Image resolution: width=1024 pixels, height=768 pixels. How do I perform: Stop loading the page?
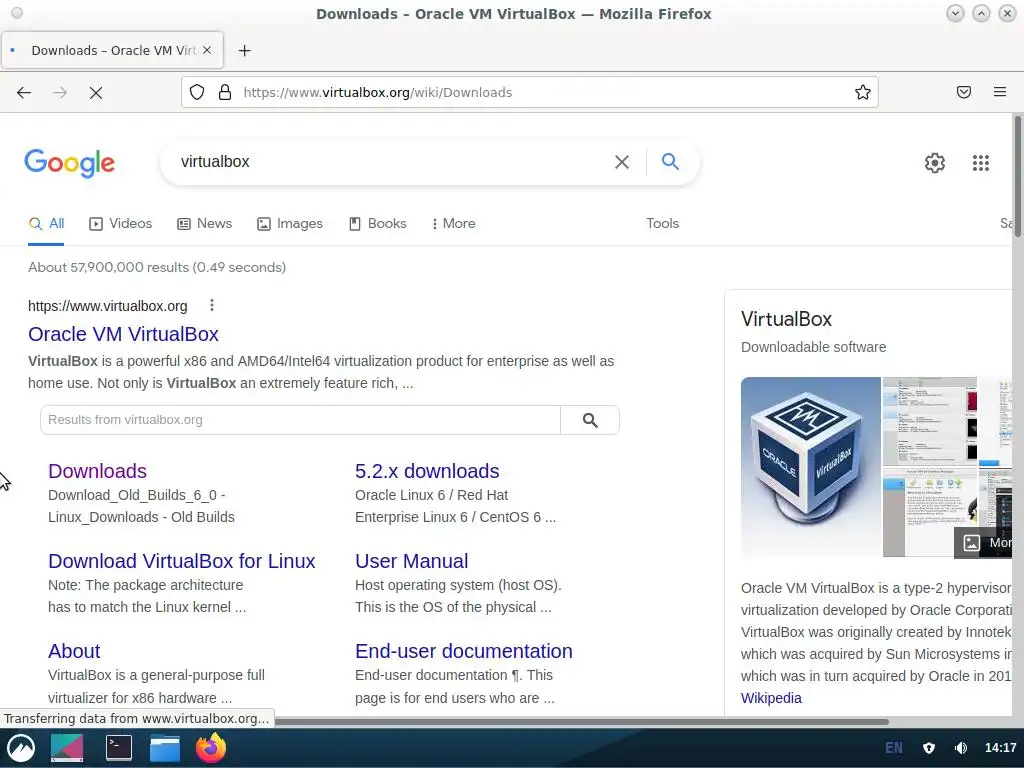96,93
